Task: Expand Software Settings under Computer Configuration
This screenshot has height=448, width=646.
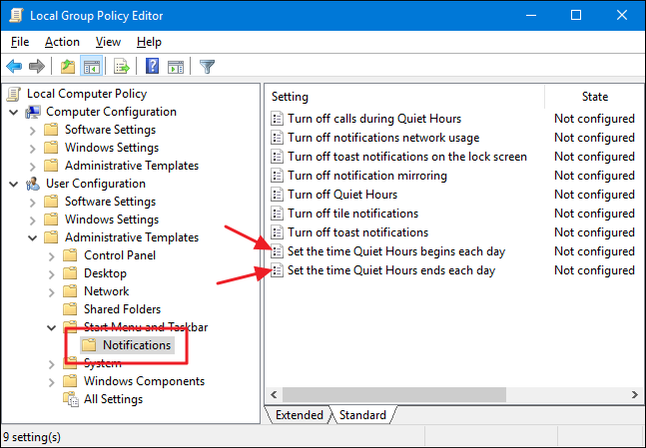Action: pyautogui.click(x=33, y=130)
